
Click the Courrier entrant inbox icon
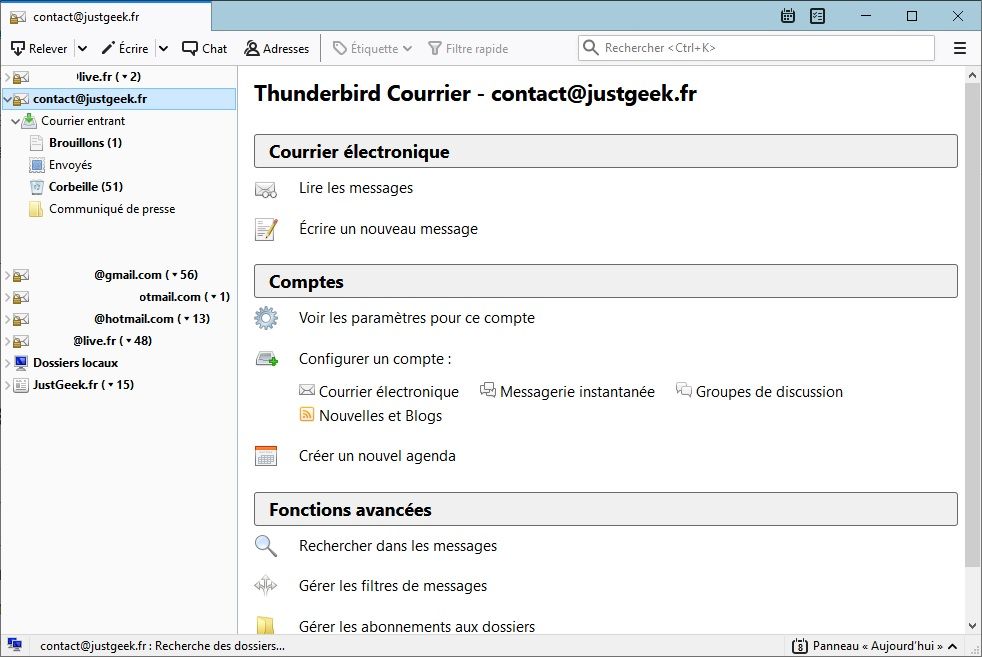(29, 121)
